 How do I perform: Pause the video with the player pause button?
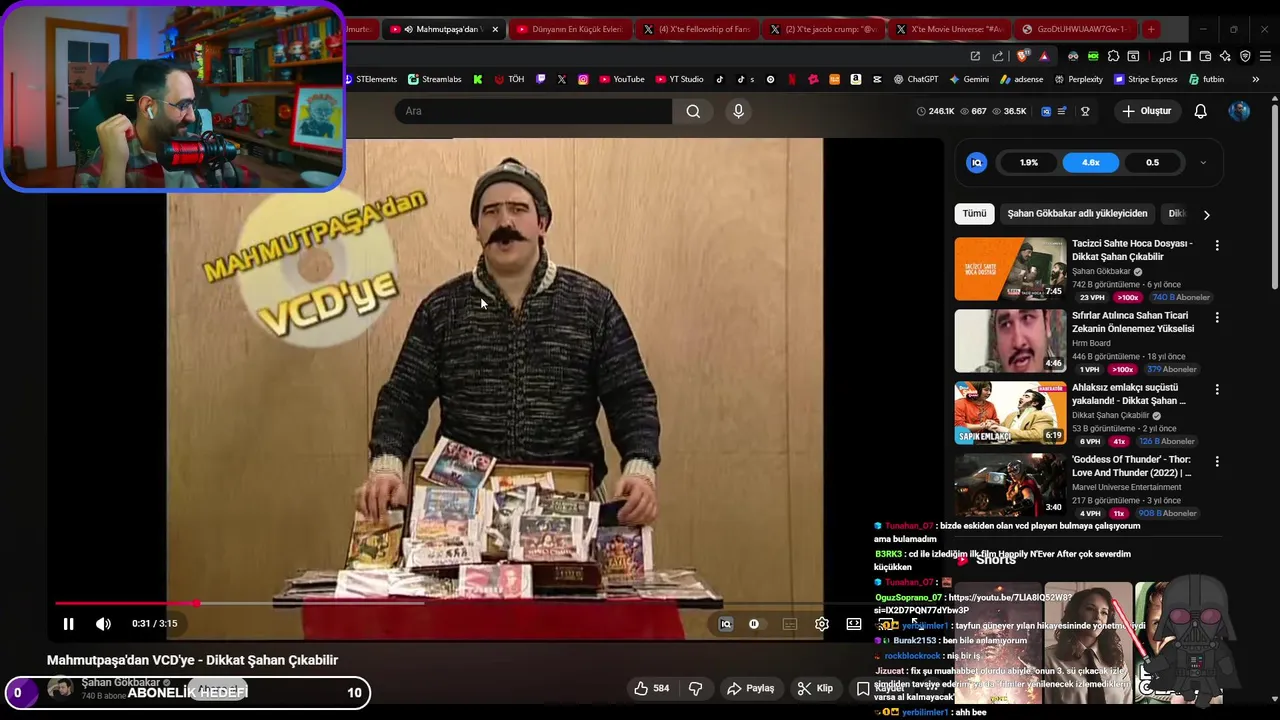pyautogui.click(x=68, y=624)
